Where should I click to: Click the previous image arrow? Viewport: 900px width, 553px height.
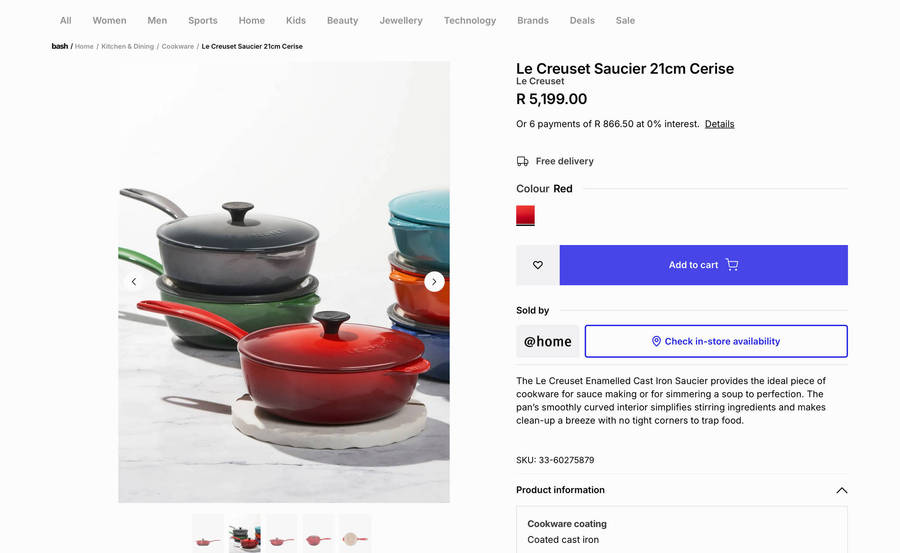click(134, 282)
